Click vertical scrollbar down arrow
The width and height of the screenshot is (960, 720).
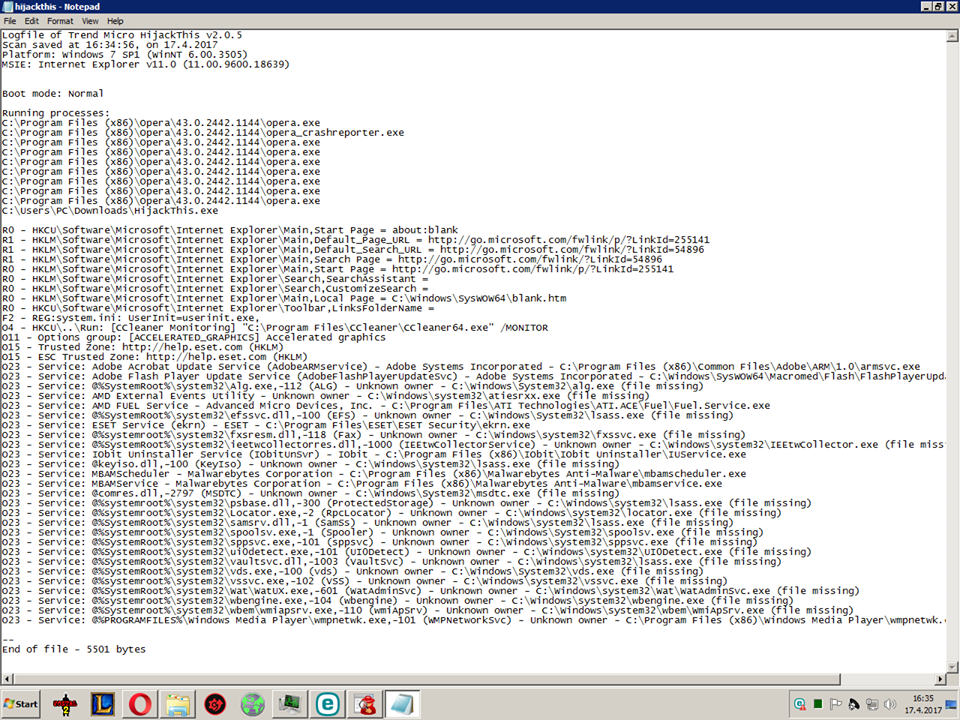952,667
